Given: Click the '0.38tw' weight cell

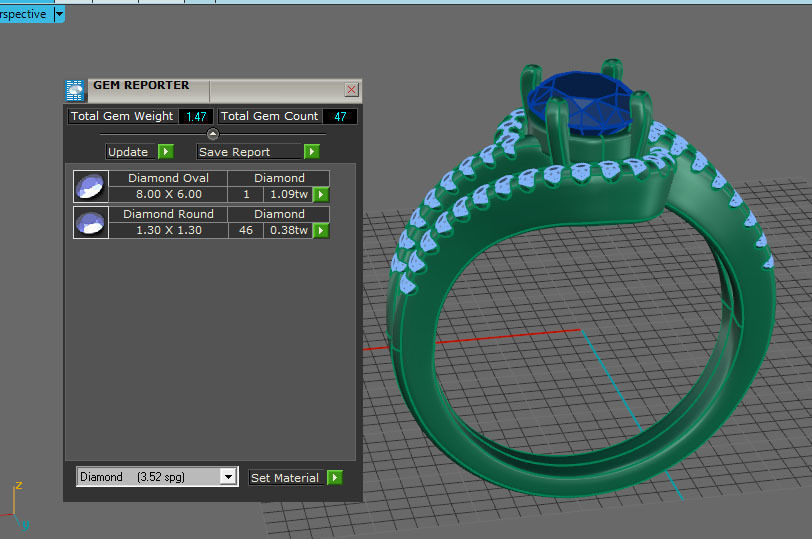Looking at the screenshot, I should click(288, 230).
